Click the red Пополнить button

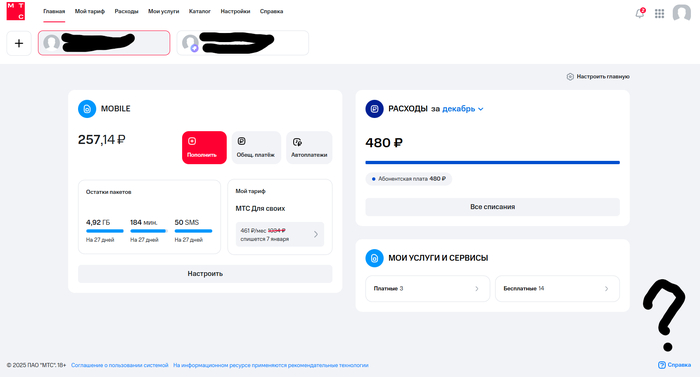pyautogui.click(x=204, y=147)
